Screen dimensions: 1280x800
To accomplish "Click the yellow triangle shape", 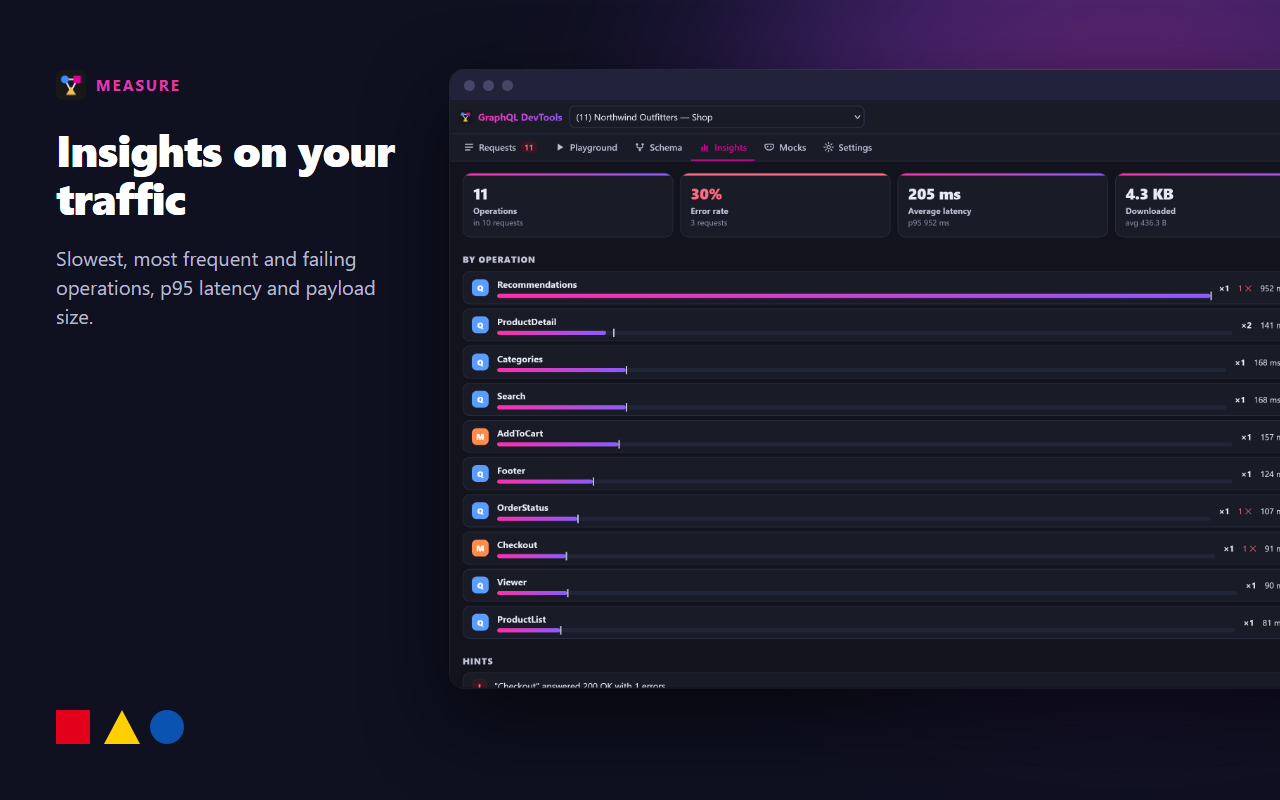I will pos(122,728).
